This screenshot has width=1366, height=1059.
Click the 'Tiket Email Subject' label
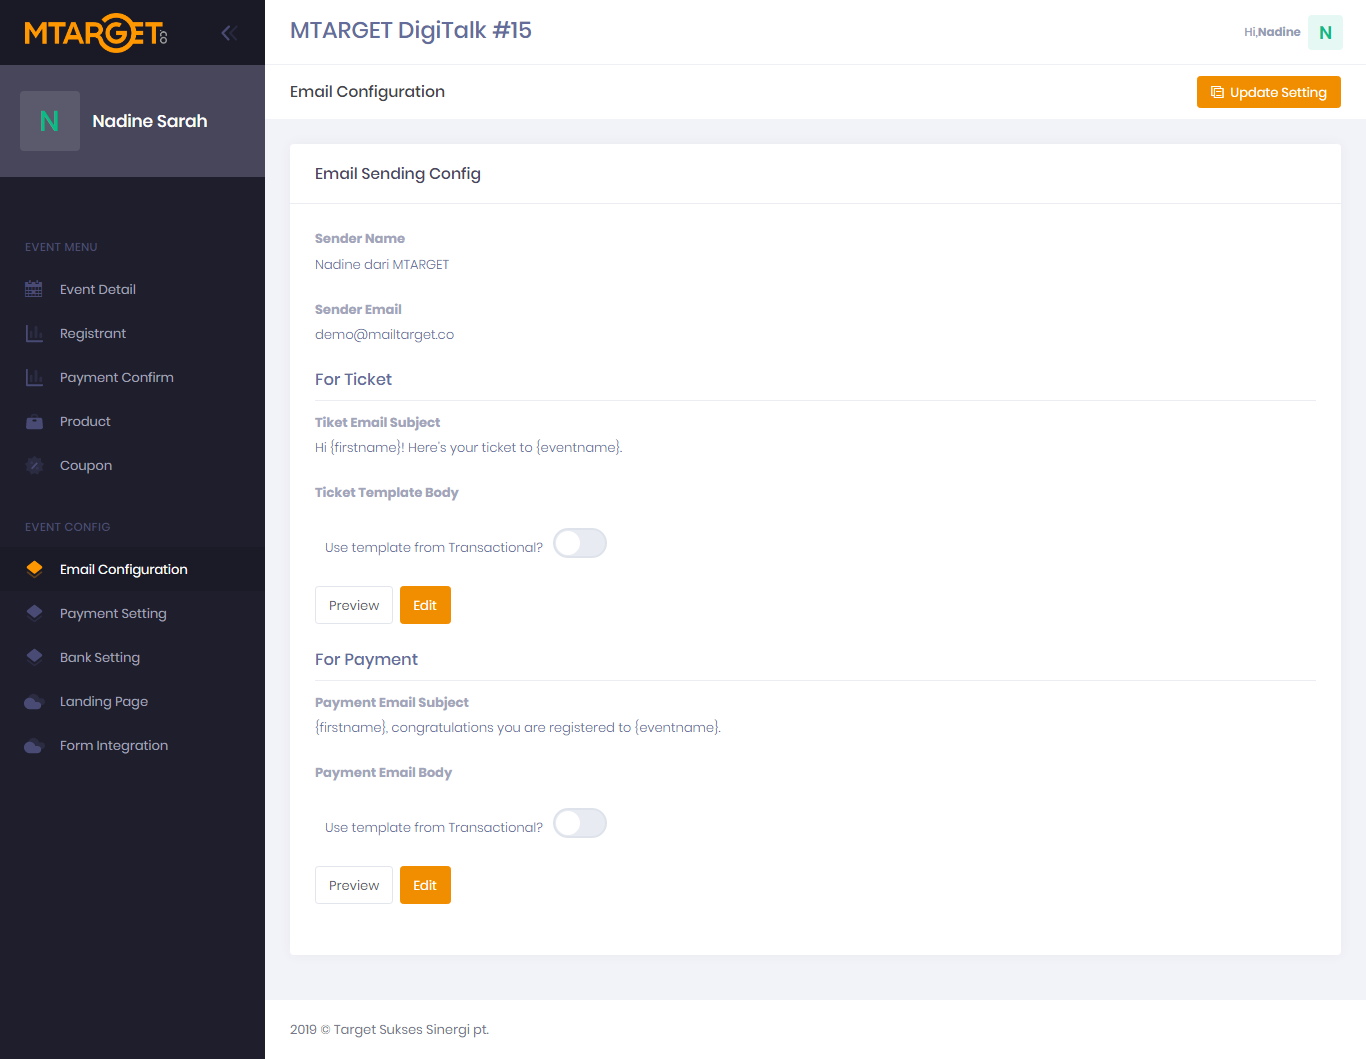tap(377, 422)
